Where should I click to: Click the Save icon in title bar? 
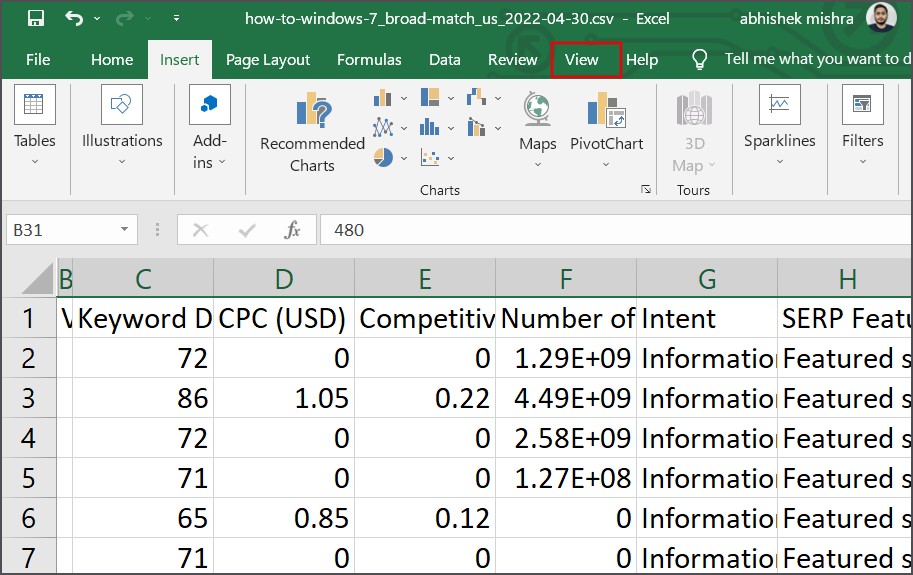35,18
